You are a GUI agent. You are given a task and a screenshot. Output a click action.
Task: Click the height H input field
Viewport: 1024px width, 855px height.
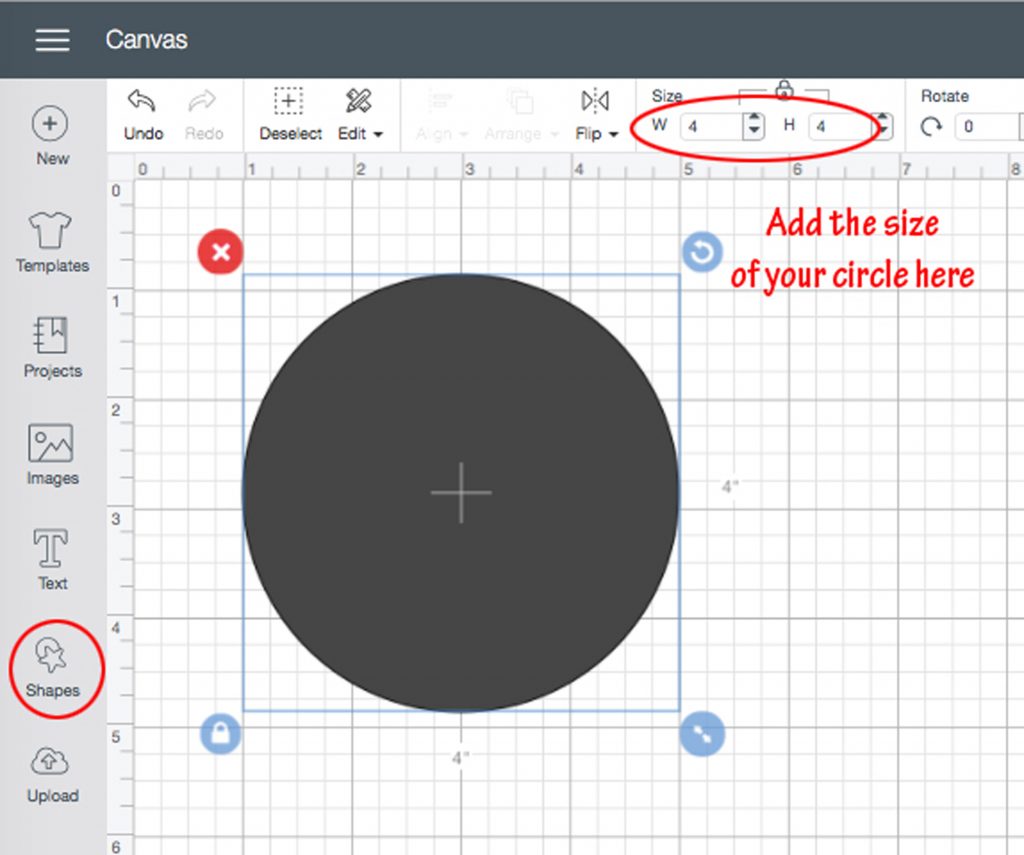tap(840, 127)
